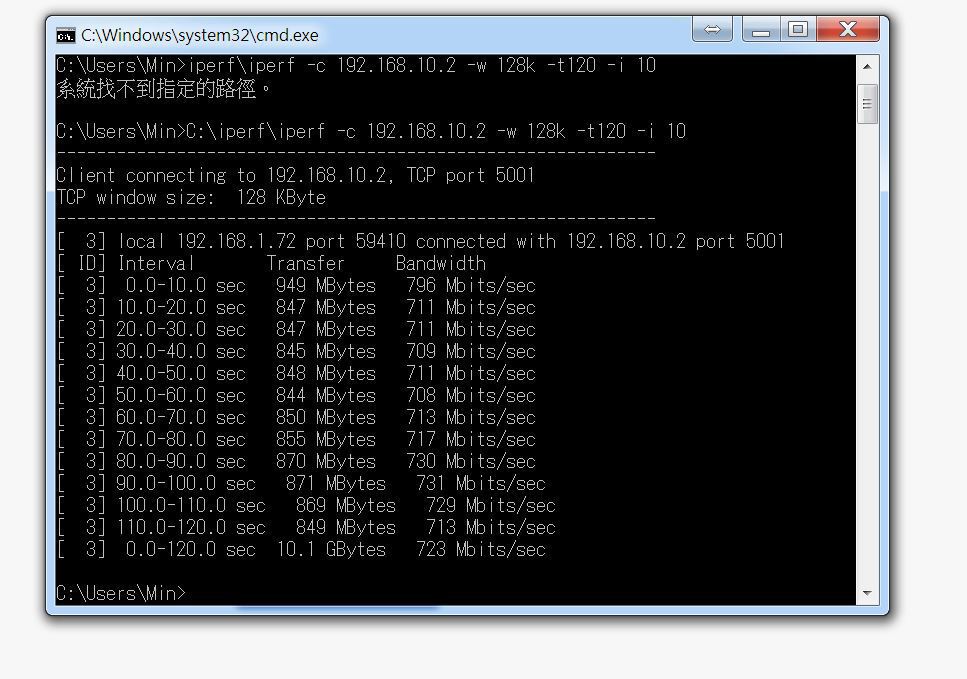Maximize the cmd.exe window
This screenshot has height=679, width=967.
pyautogui.click(x=797, y=29)
